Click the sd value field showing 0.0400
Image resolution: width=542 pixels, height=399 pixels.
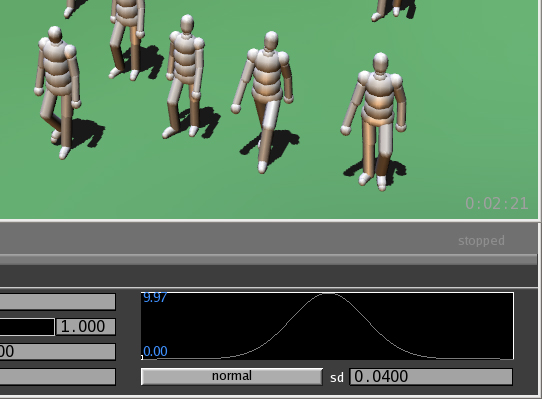pyautogui.click(x=431, y=377)
